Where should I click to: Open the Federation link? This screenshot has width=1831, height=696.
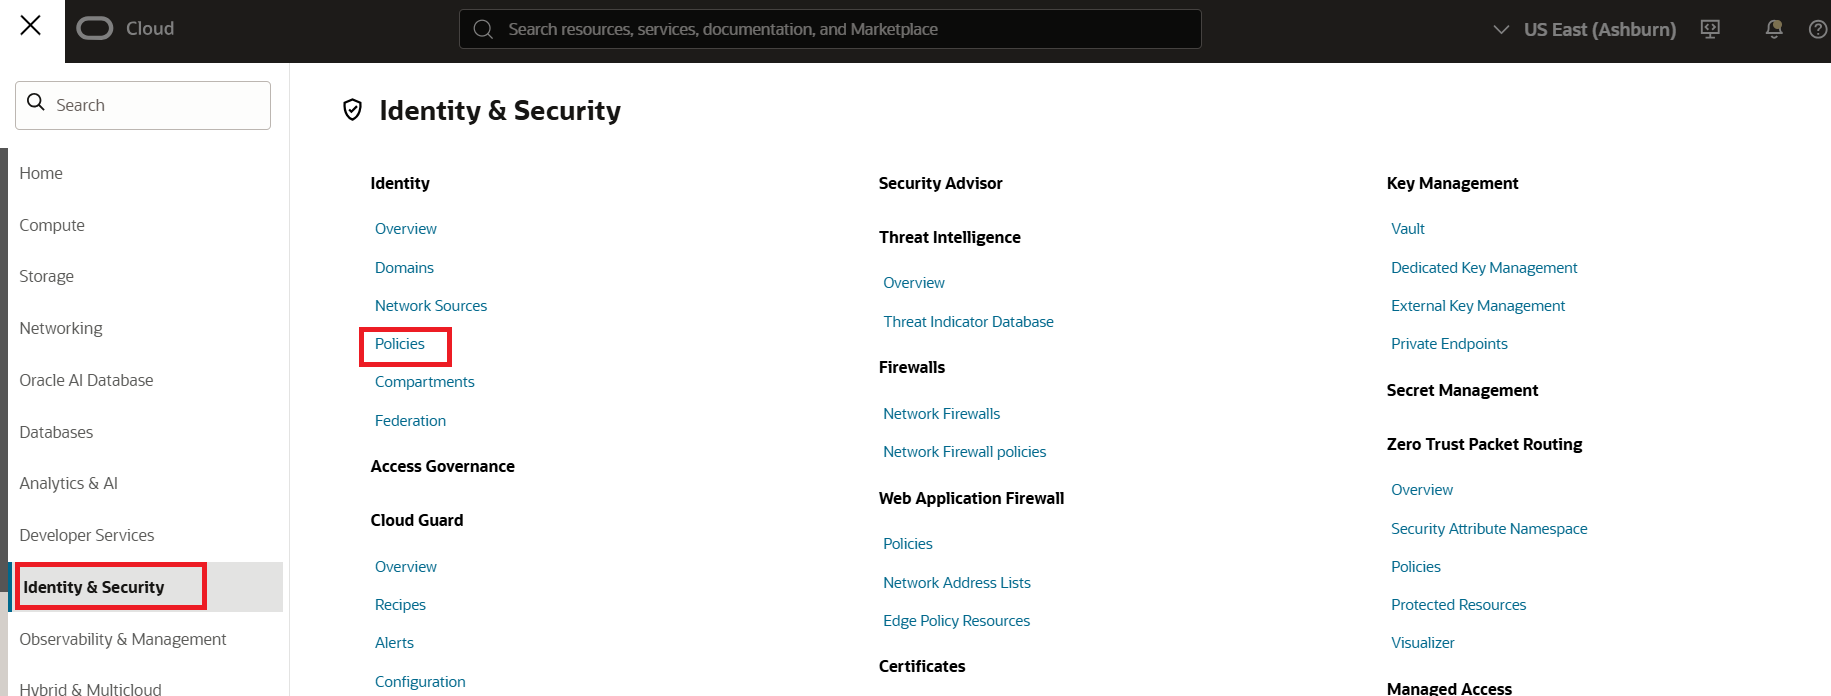point(411,421)
